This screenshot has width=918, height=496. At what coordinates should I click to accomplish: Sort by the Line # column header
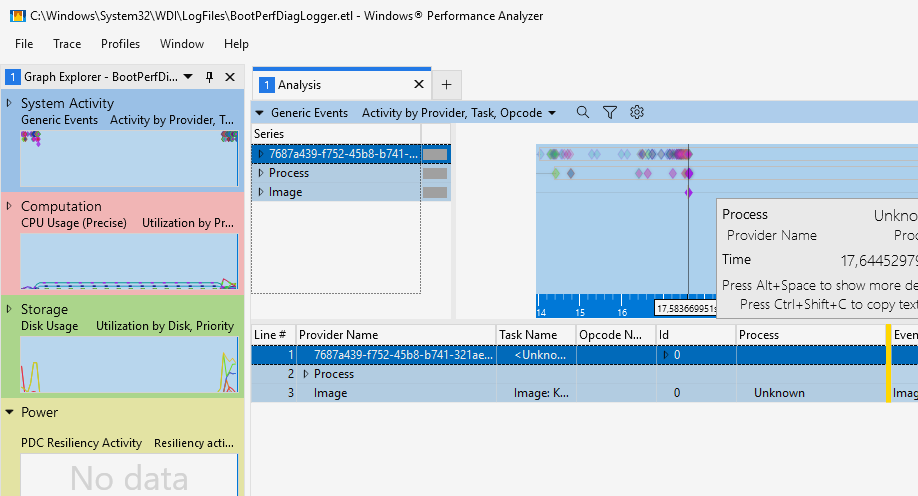coord(273,335)
